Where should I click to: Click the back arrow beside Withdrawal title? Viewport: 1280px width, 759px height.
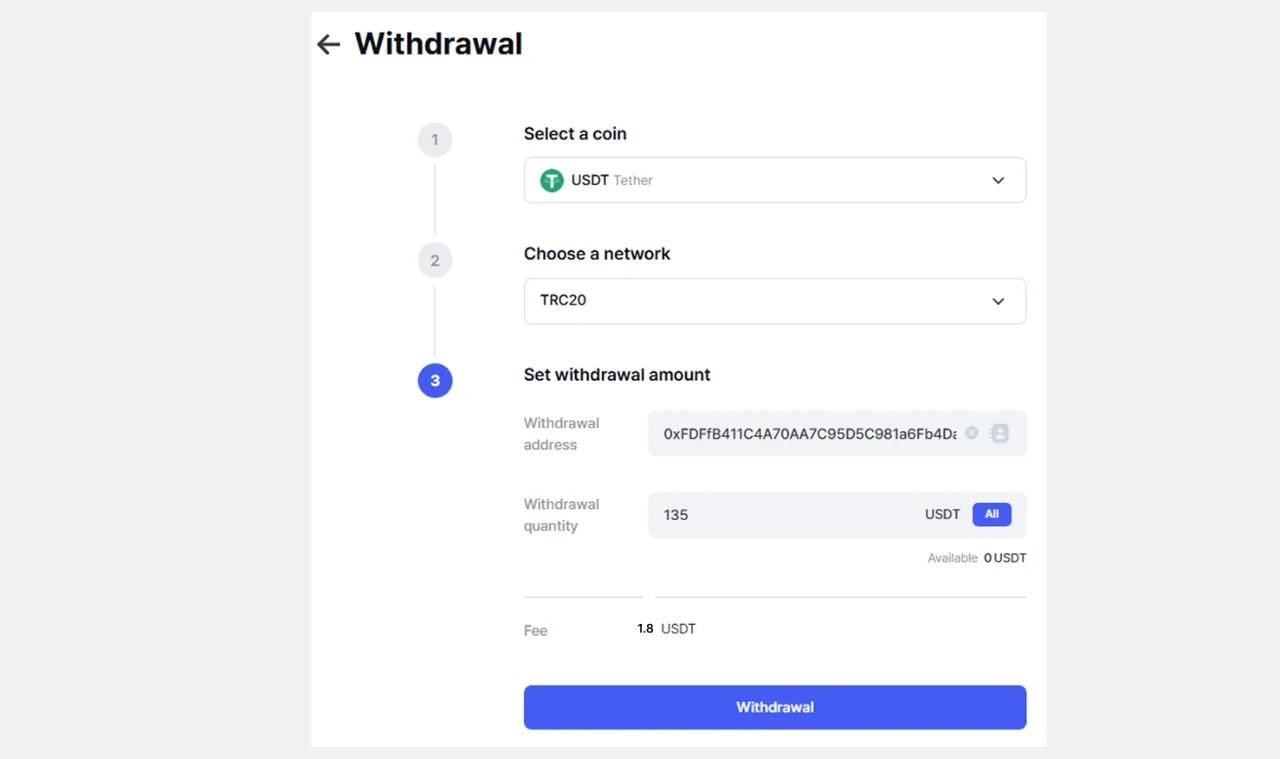328,44
